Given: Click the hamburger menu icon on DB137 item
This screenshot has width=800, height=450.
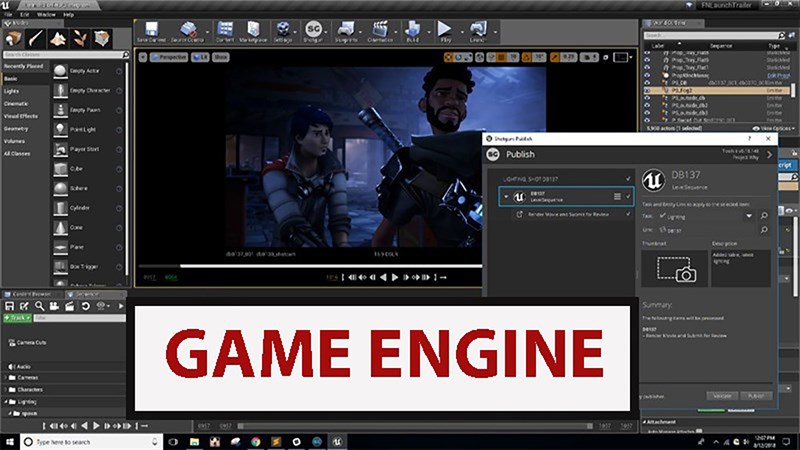Looking at the screenshot, I should [617, 196].
